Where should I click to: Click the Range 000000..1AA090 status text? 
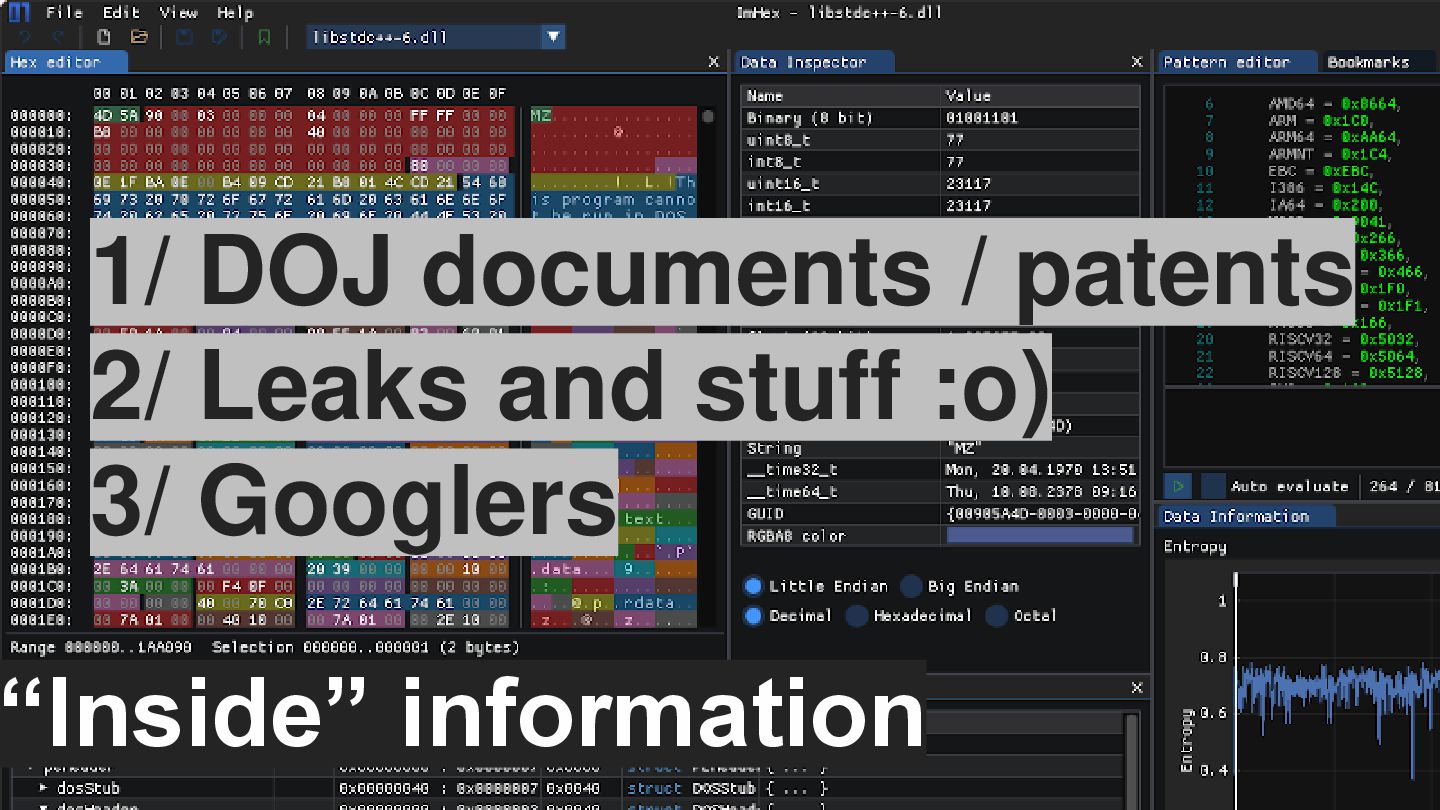[102, 648]
